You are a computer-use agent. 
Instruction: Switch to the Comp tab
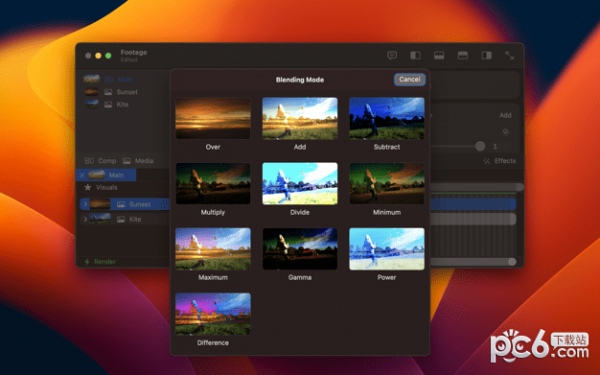[100, 161]
